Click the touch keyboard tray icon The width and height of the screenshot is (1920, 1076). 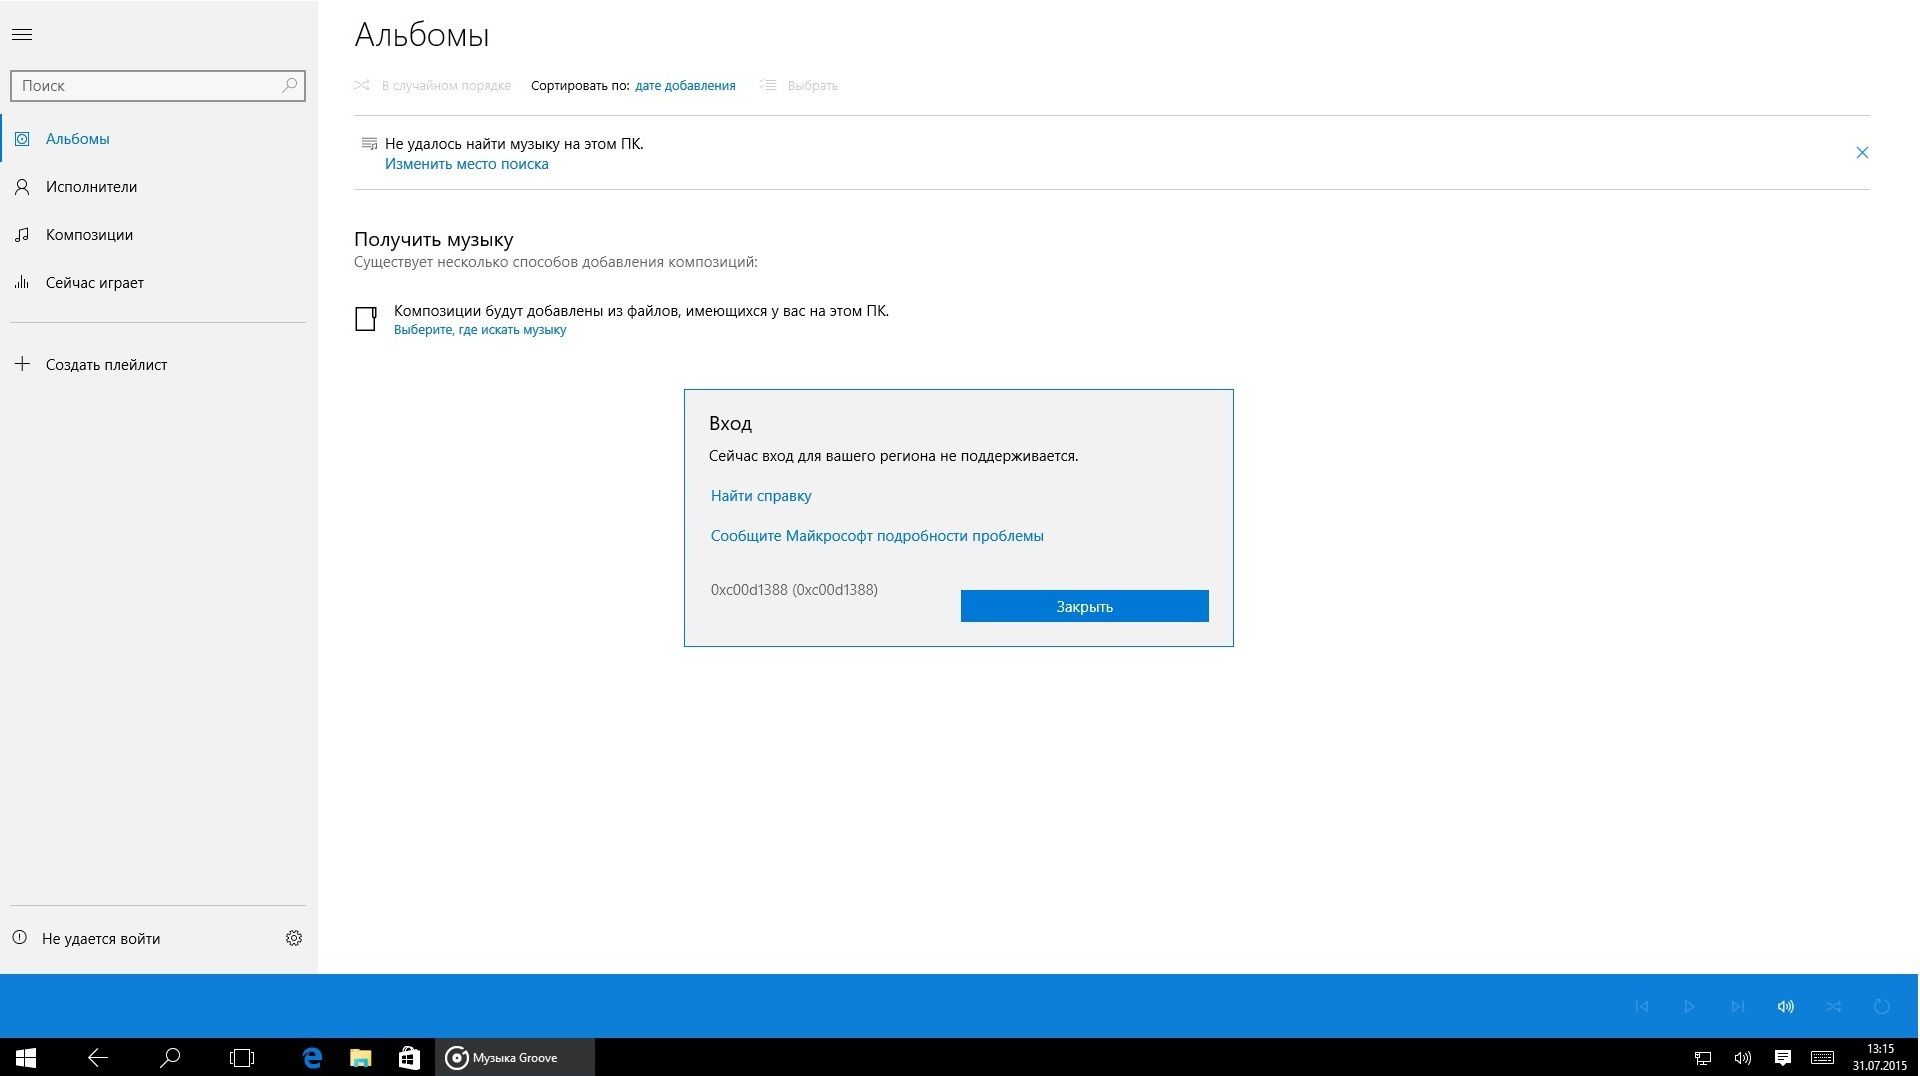click(x=1822, y=1058)
